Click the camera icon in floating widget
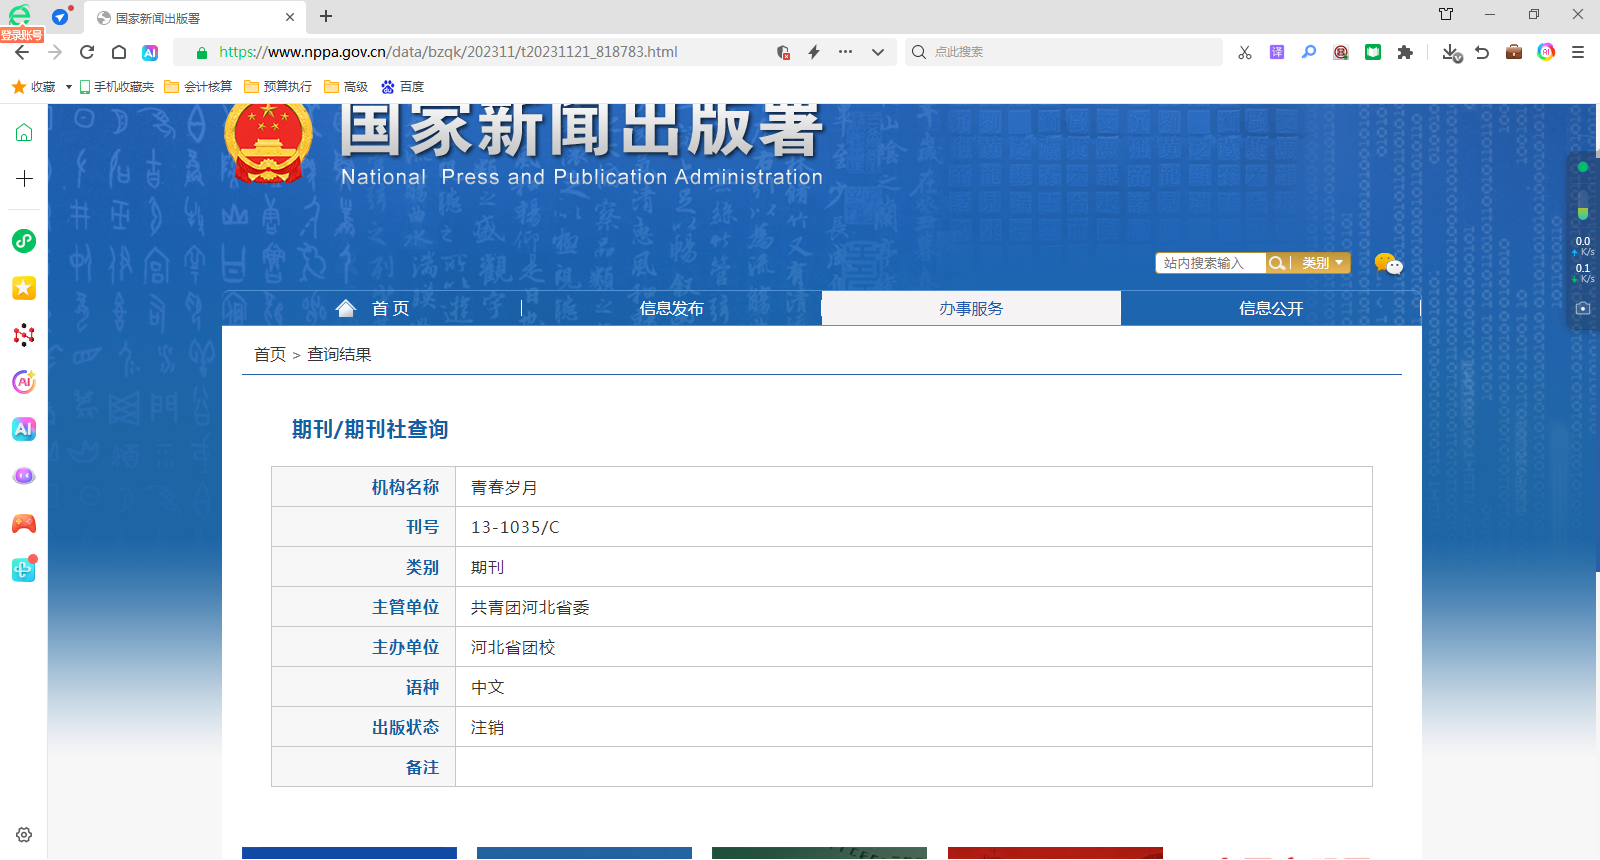The height and width of the screenshot is (860, 1600). tap(1583, 308)
